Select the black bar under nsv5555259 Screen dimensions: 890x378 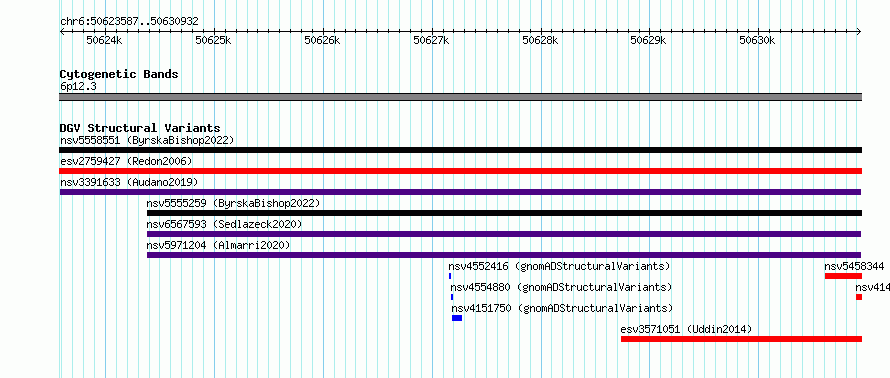(504, 213)
